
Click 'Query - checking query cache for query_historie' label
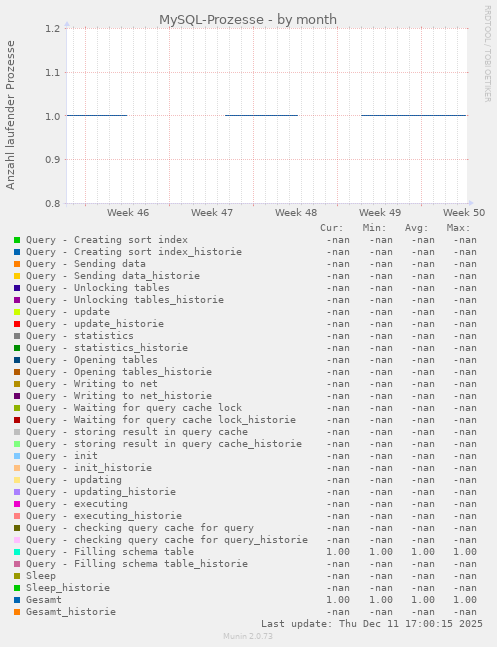click(x=167, y=540)
